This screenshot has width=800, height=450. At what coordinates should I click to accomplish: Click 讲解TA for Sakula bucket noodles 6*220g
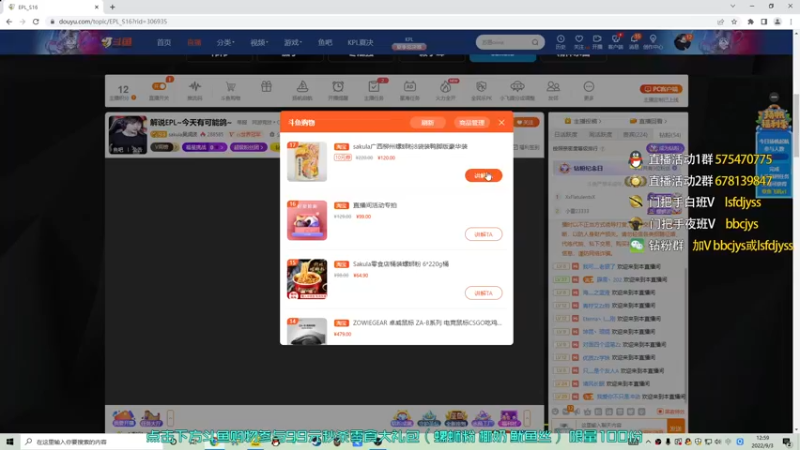point(483,293)
